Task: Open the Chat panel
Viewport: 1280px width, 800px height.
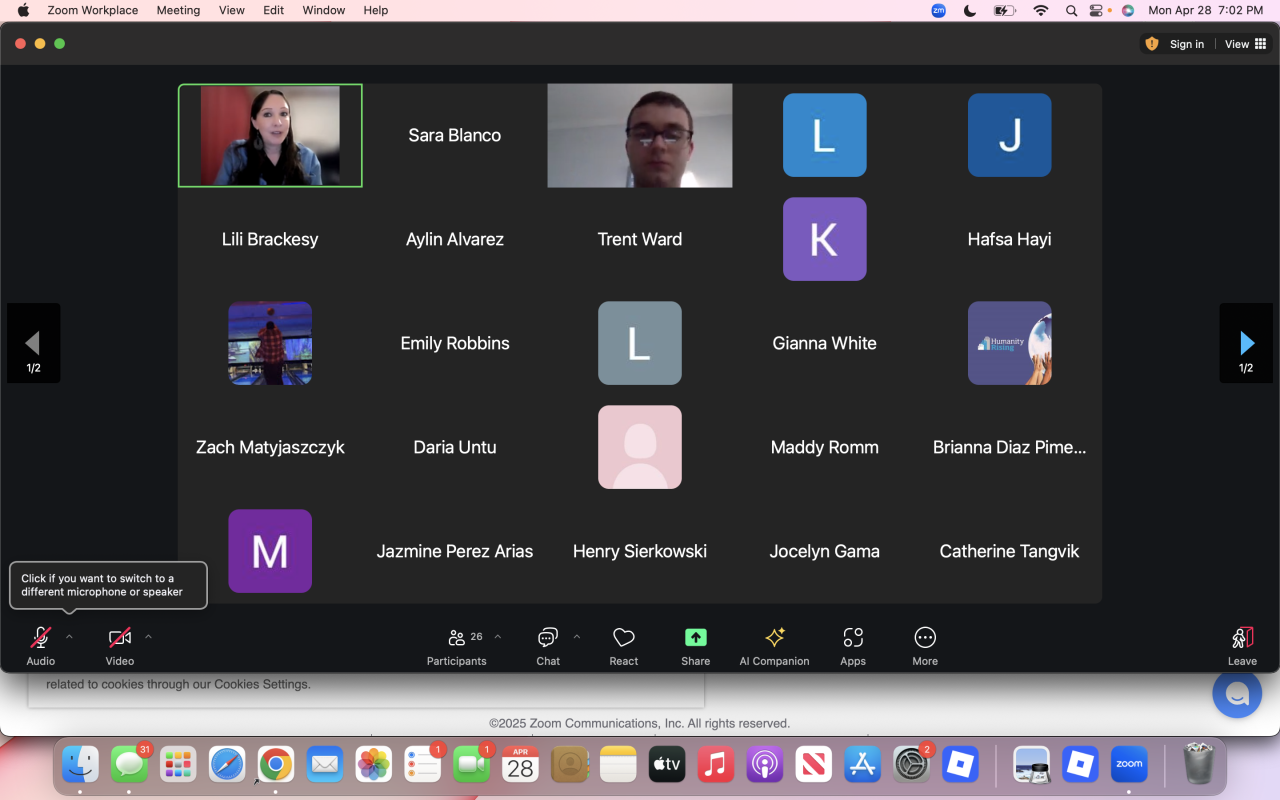Action: [548, 645]
